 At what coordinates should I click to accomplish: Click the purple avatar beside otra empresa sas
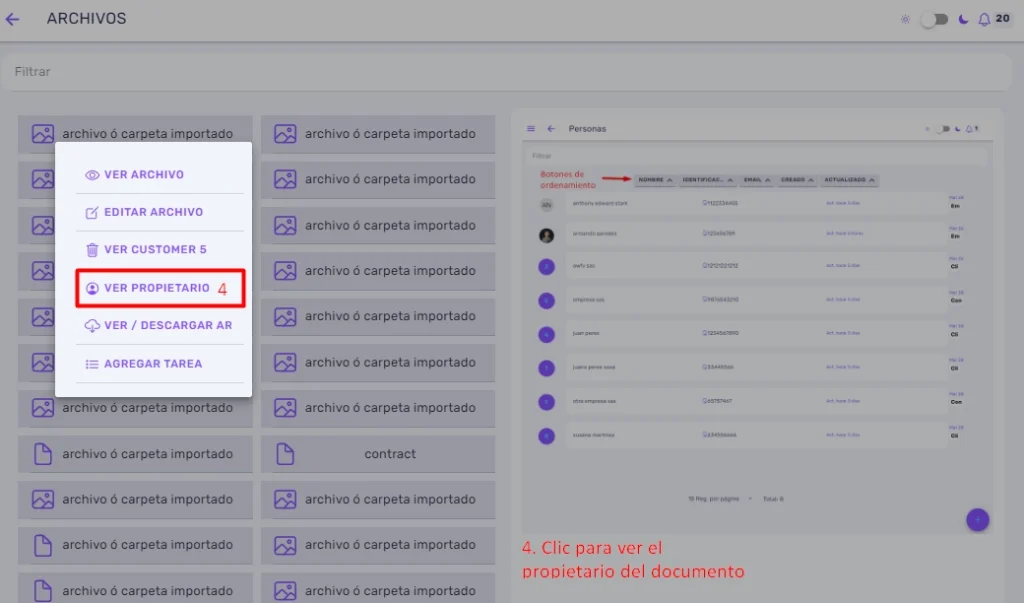547,402
